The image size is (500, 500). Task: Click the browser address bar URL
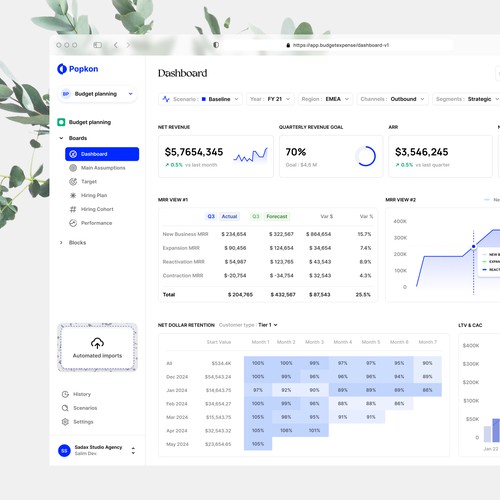(341, 45)
